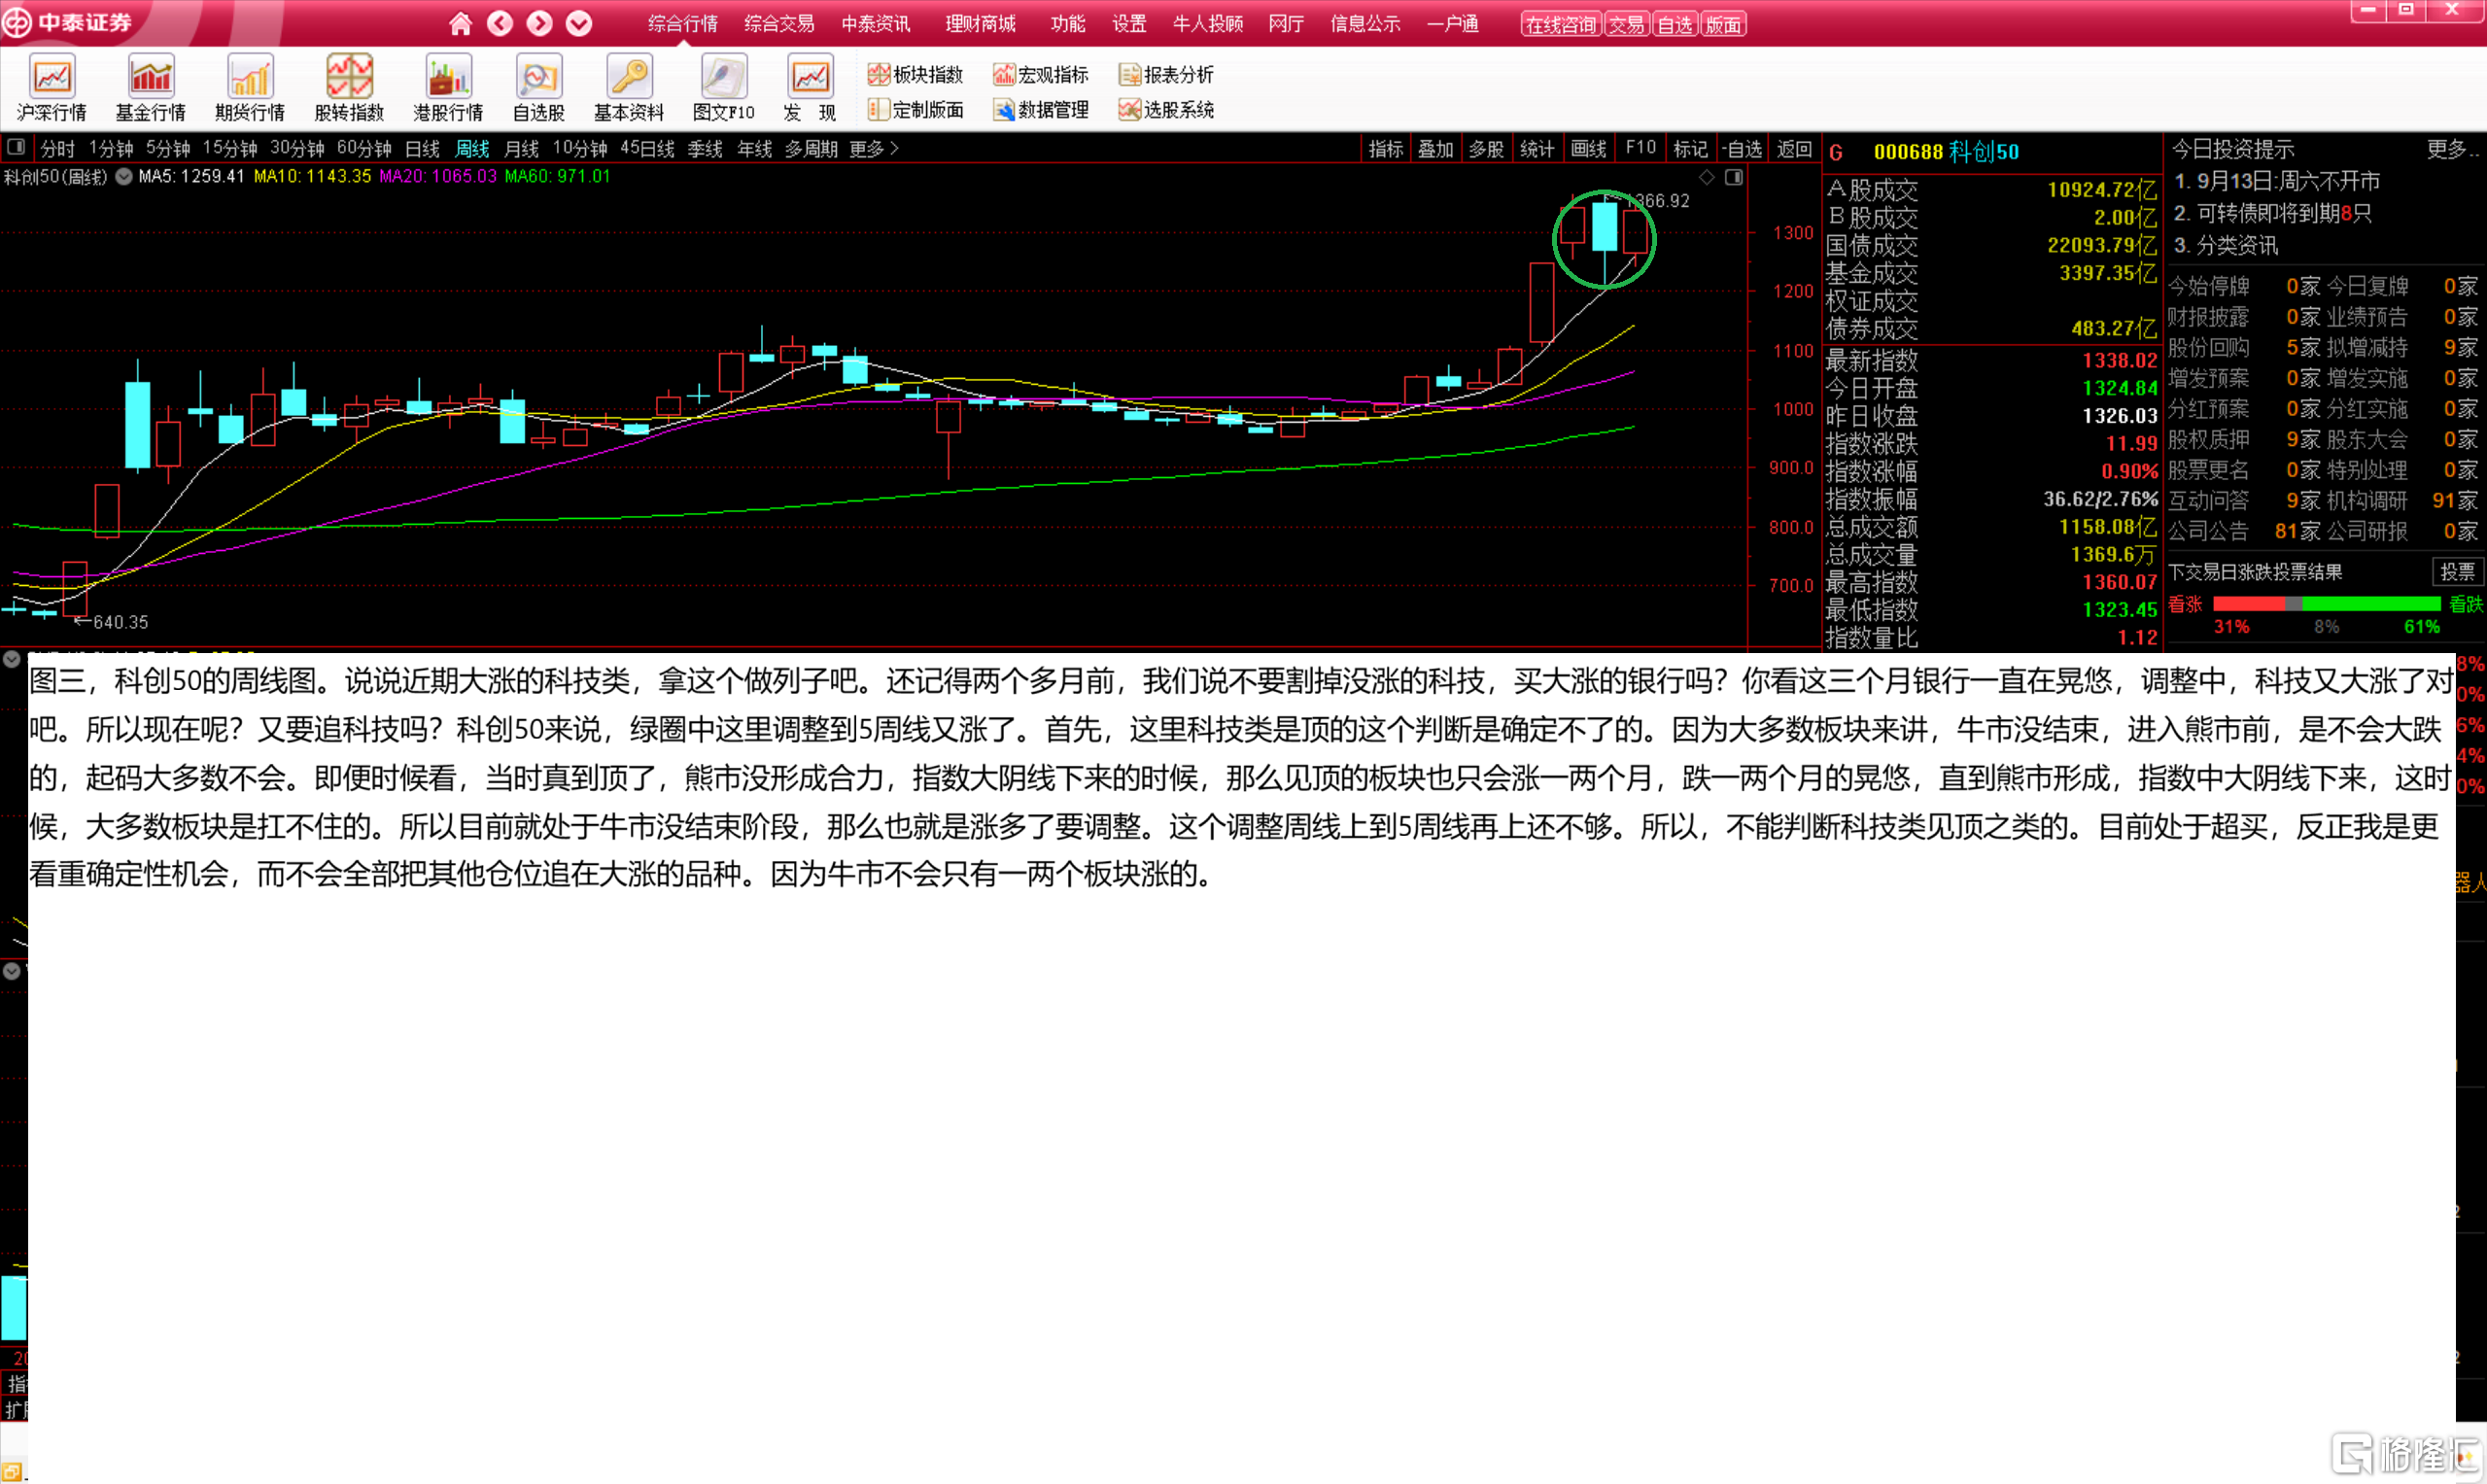Click the red 看涨 portion of the vote bar
This screenshot has height=1484, width=2487.
click(x=2248, y=604)
